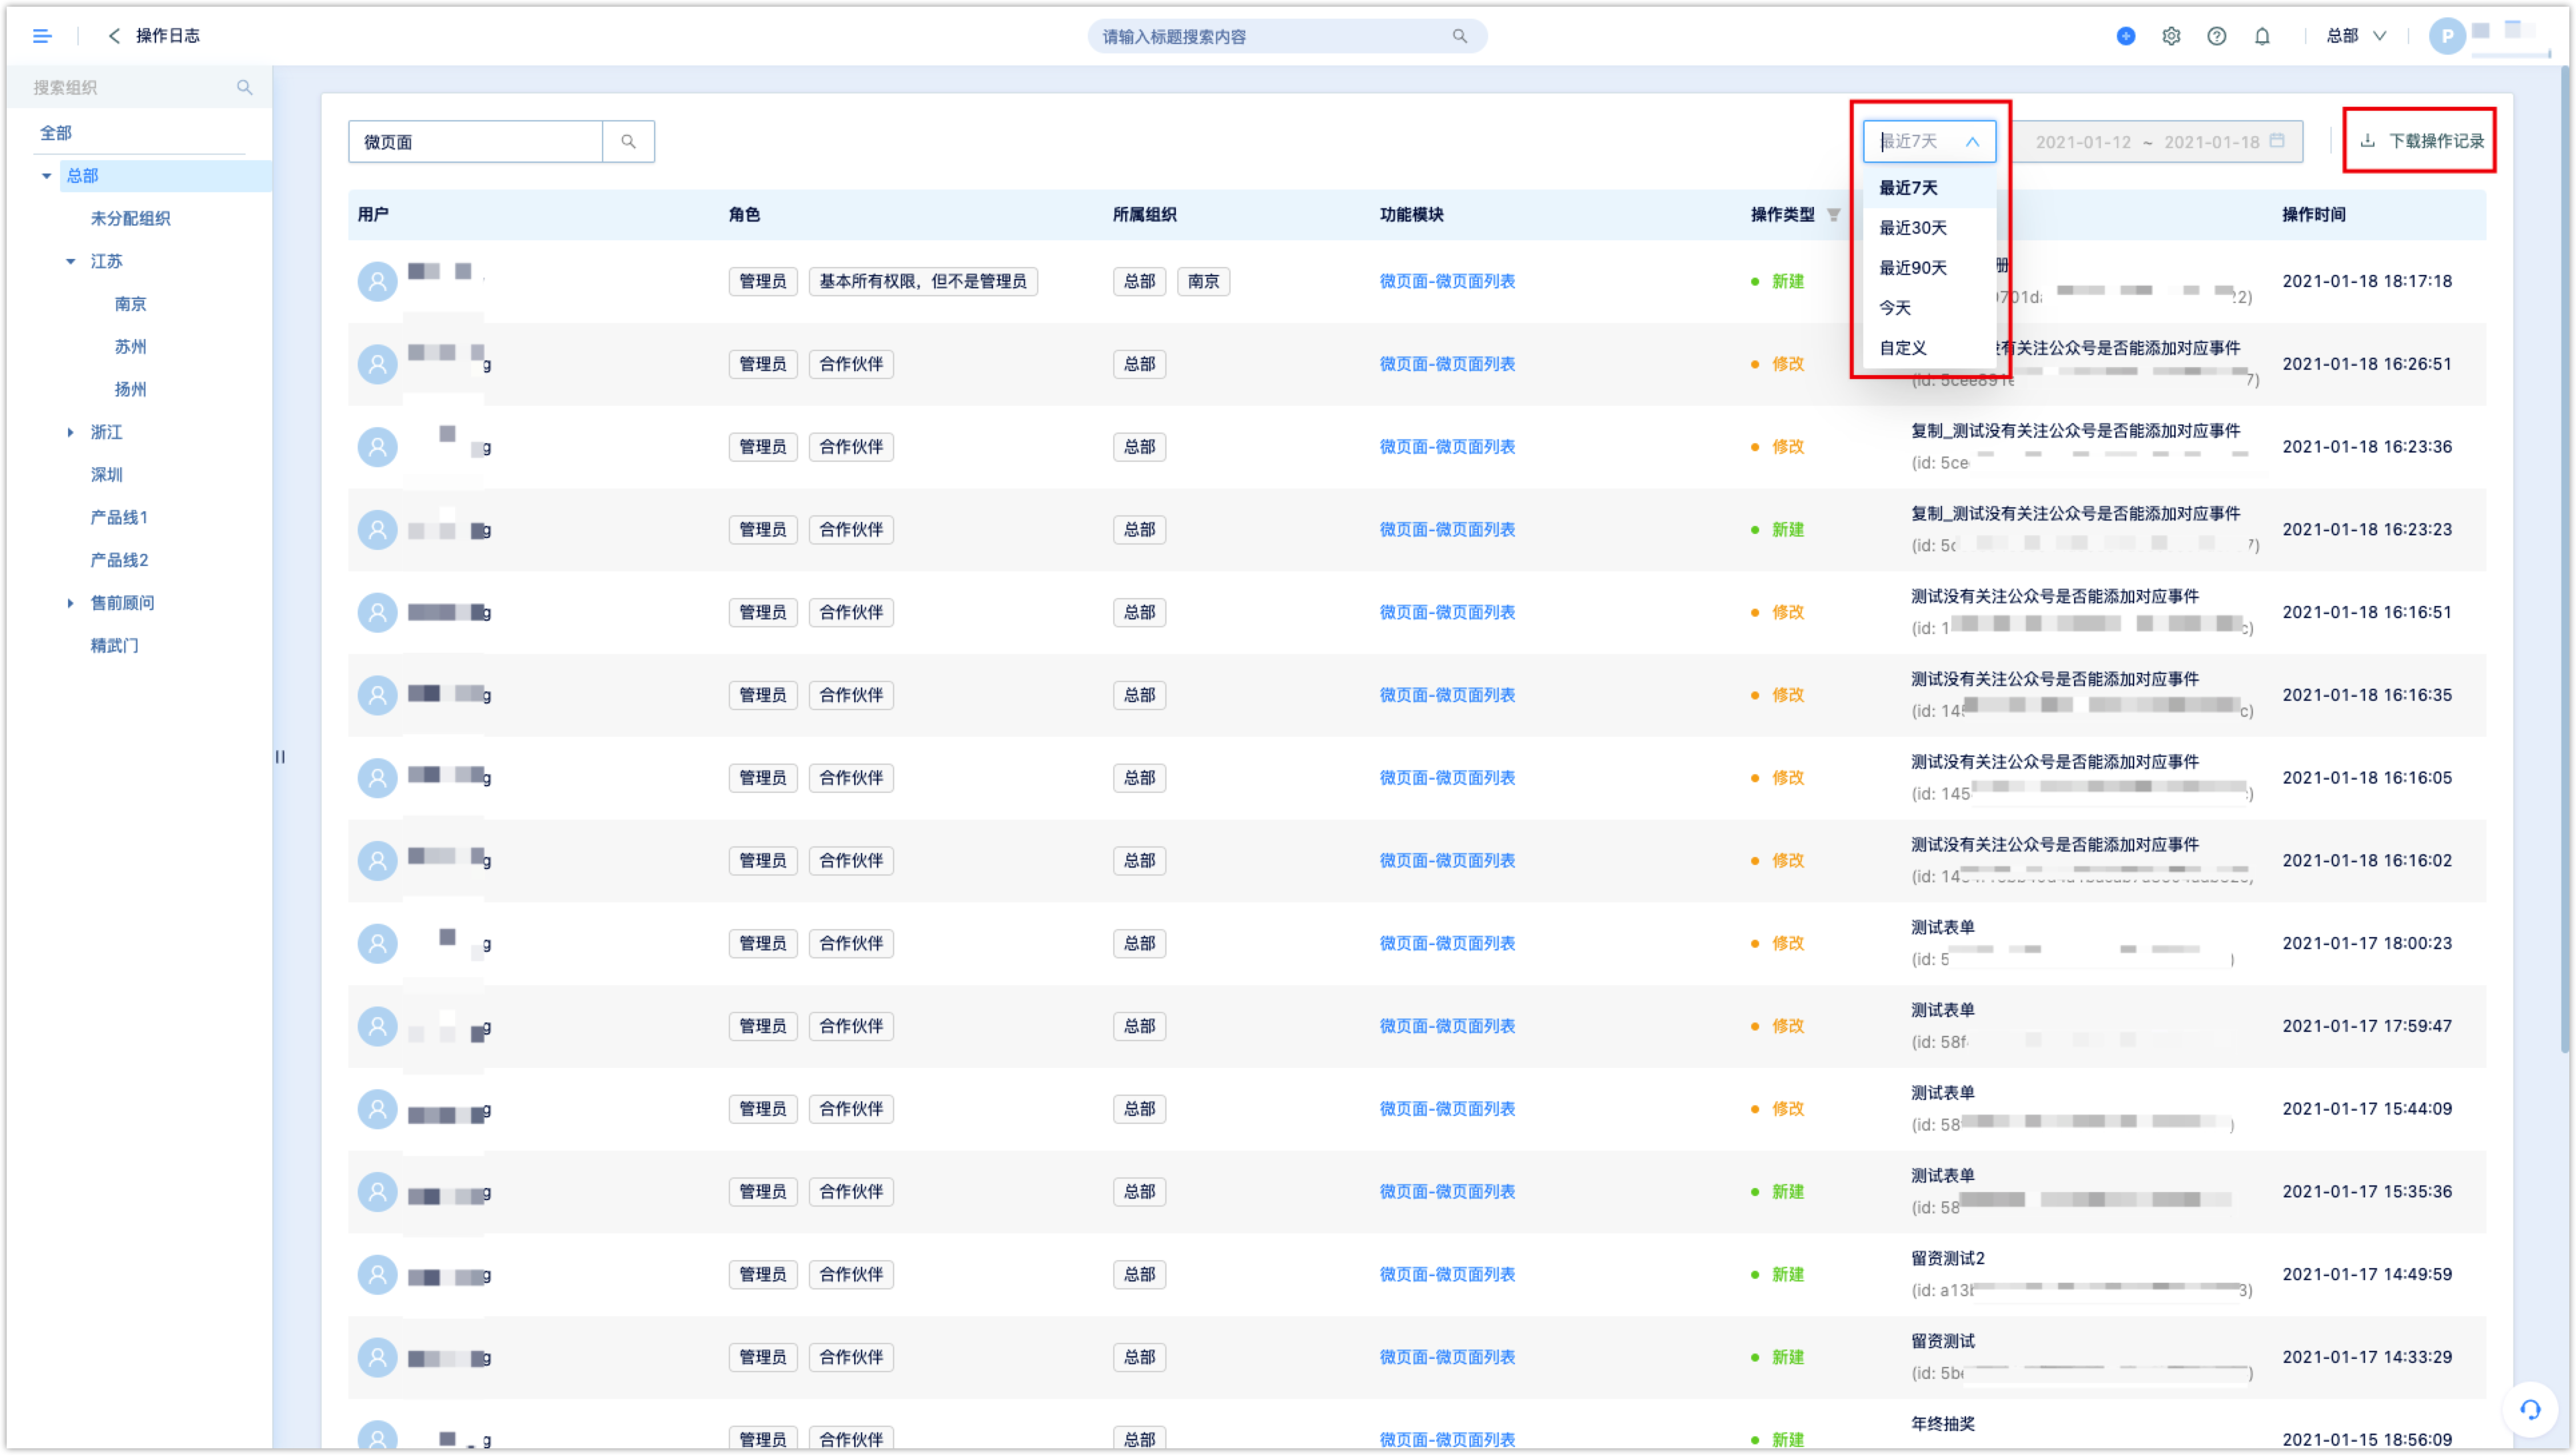Click user avatar in 16:26:51 row
Screen dimensions: 2576x1455
tap(377, 365)
